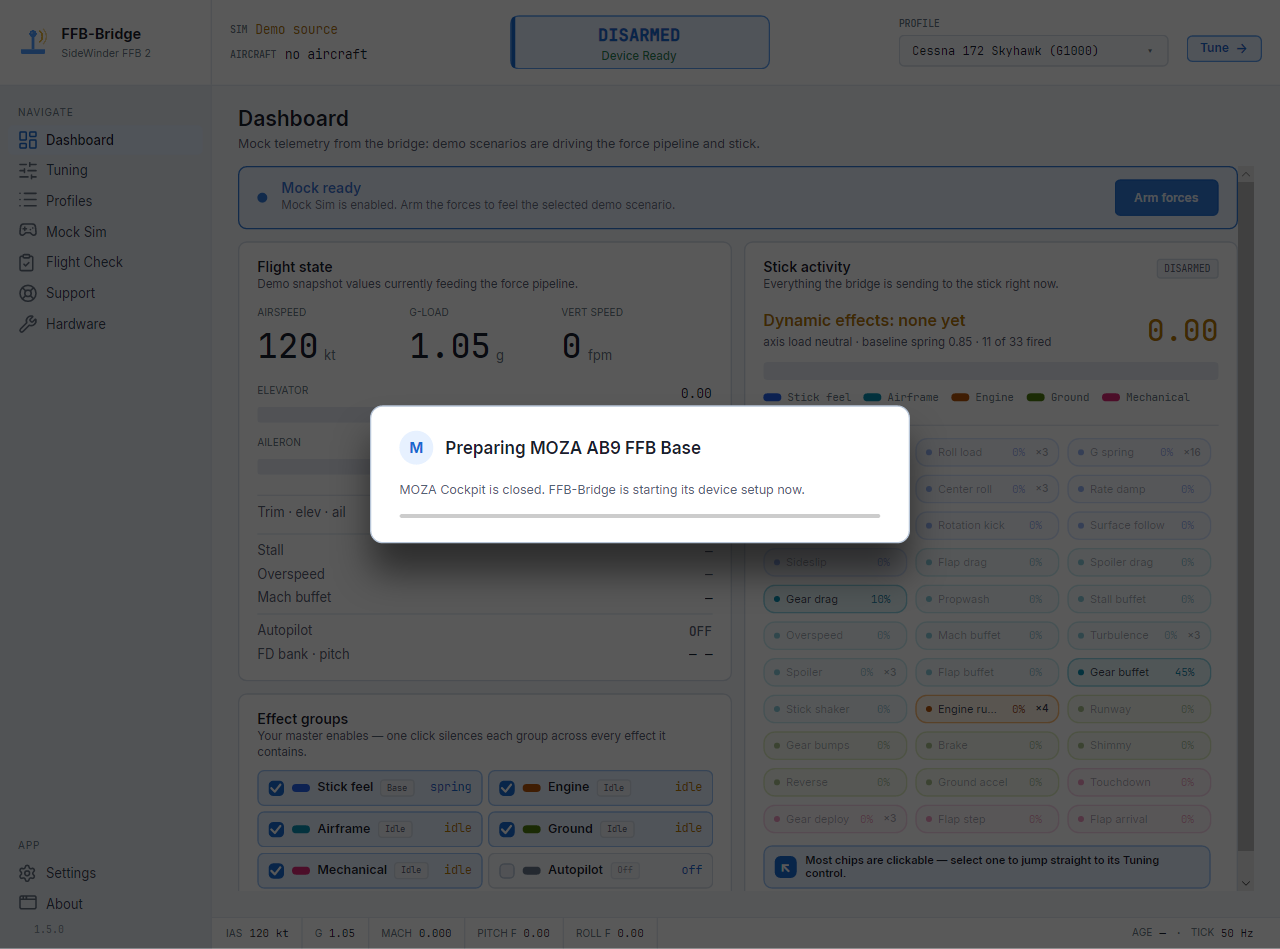Click the scrollbar up arrow

coord(1246,175)
